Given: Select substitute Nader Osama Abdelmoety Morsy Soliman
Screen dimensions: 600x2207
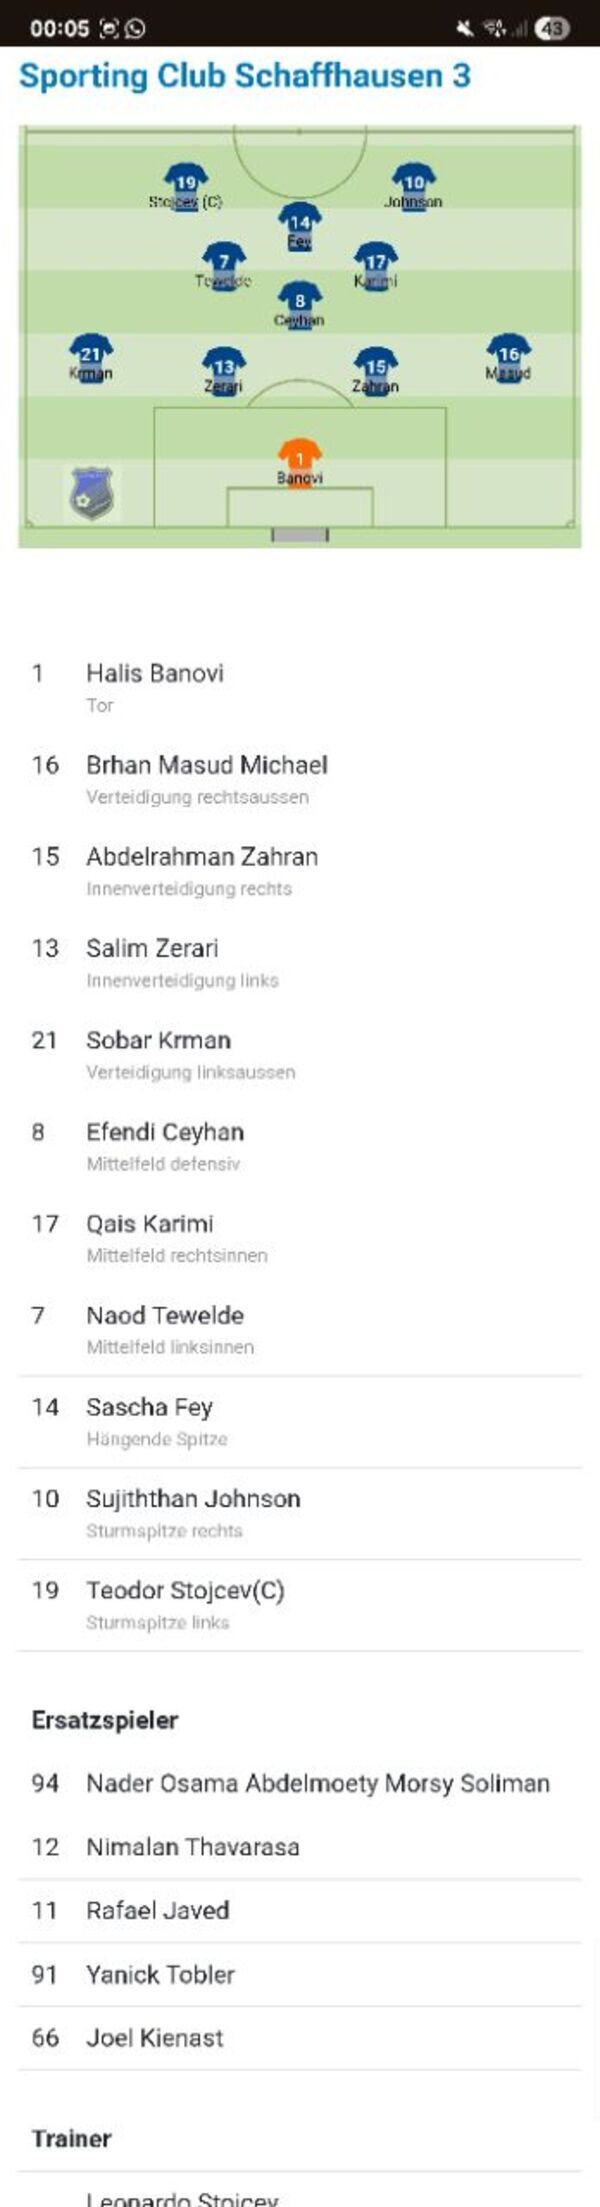Looking at the screenshot, I should [300, 1783].
